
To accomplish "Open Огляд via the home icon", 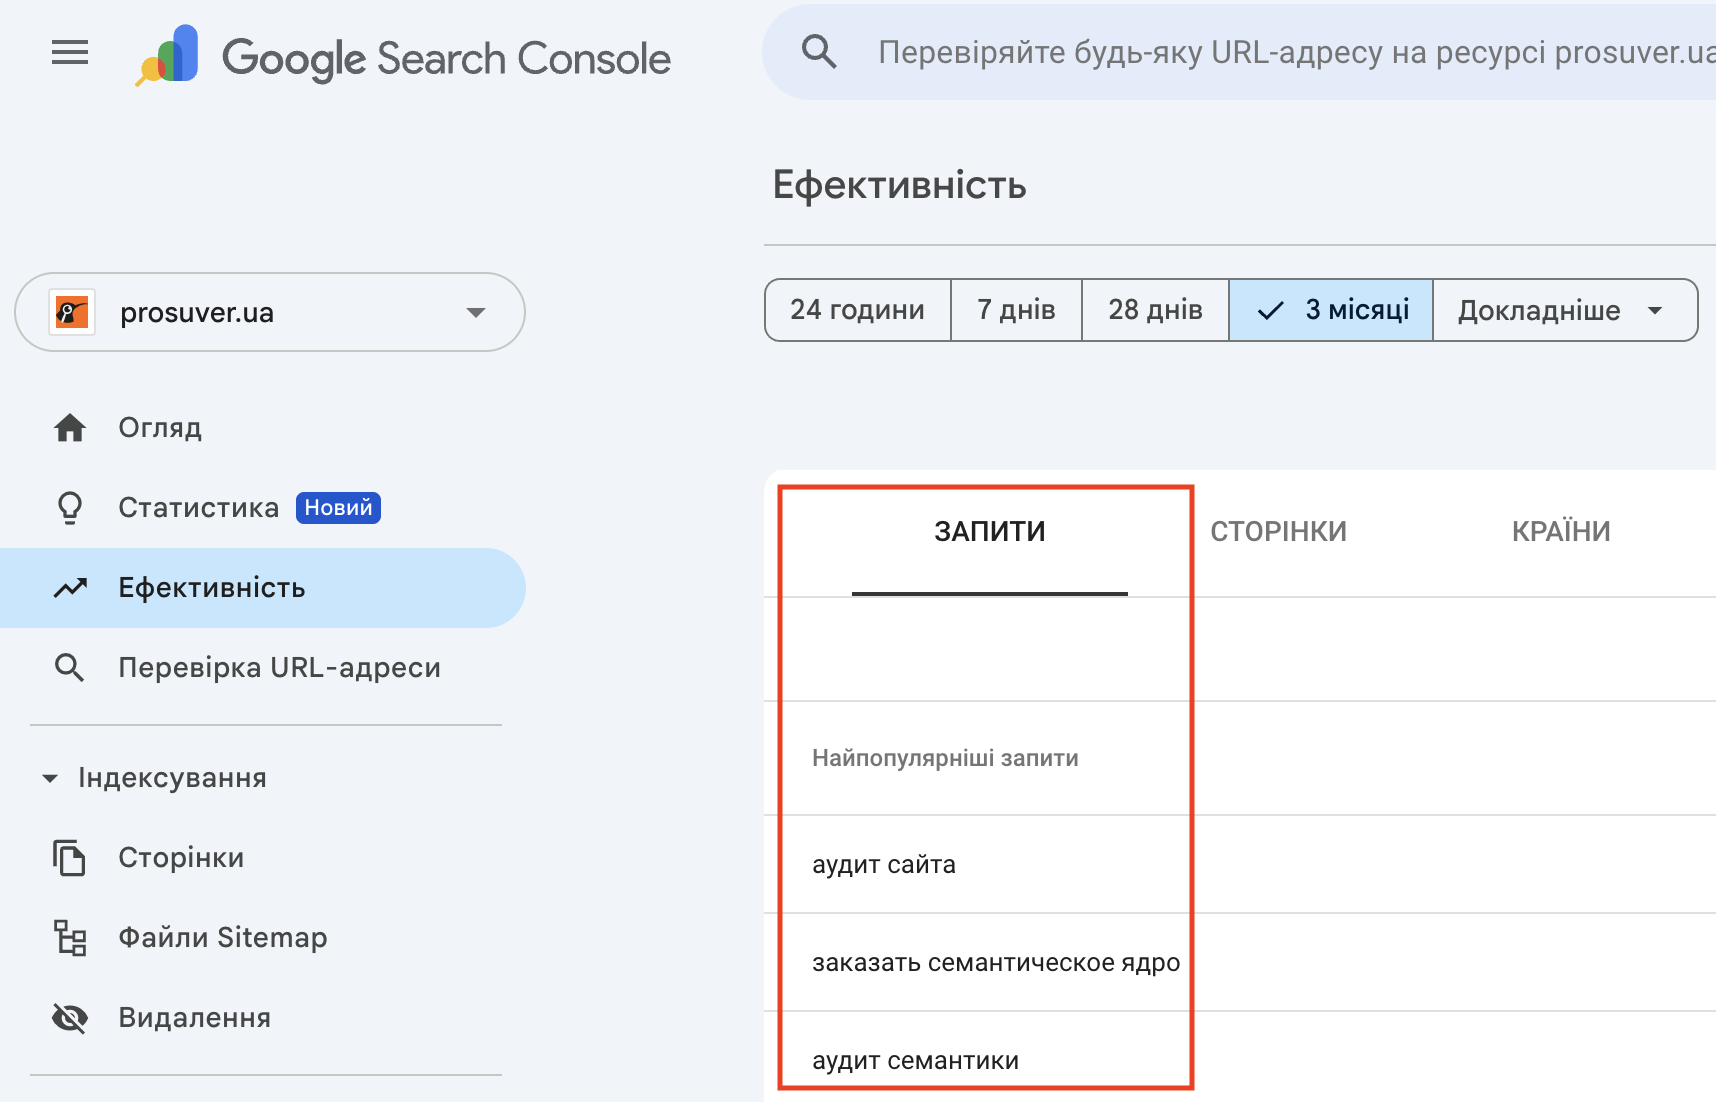I will click(69, 427).
